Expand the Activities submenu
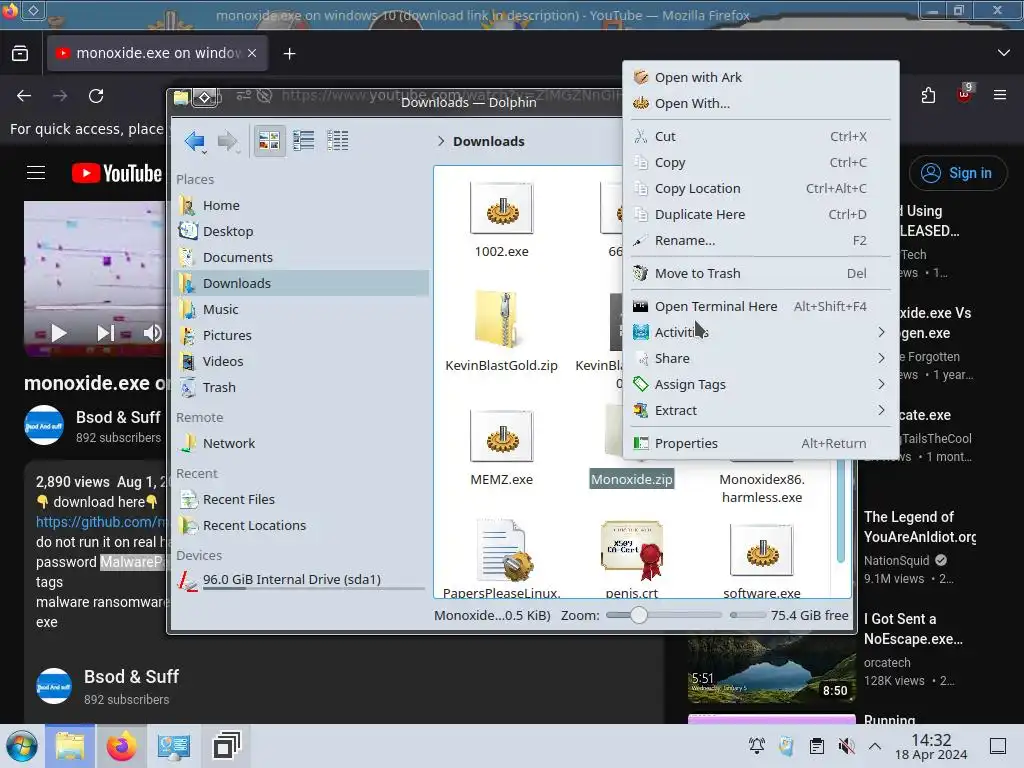Screen dimensions: 1024x768 pos(761,332)
